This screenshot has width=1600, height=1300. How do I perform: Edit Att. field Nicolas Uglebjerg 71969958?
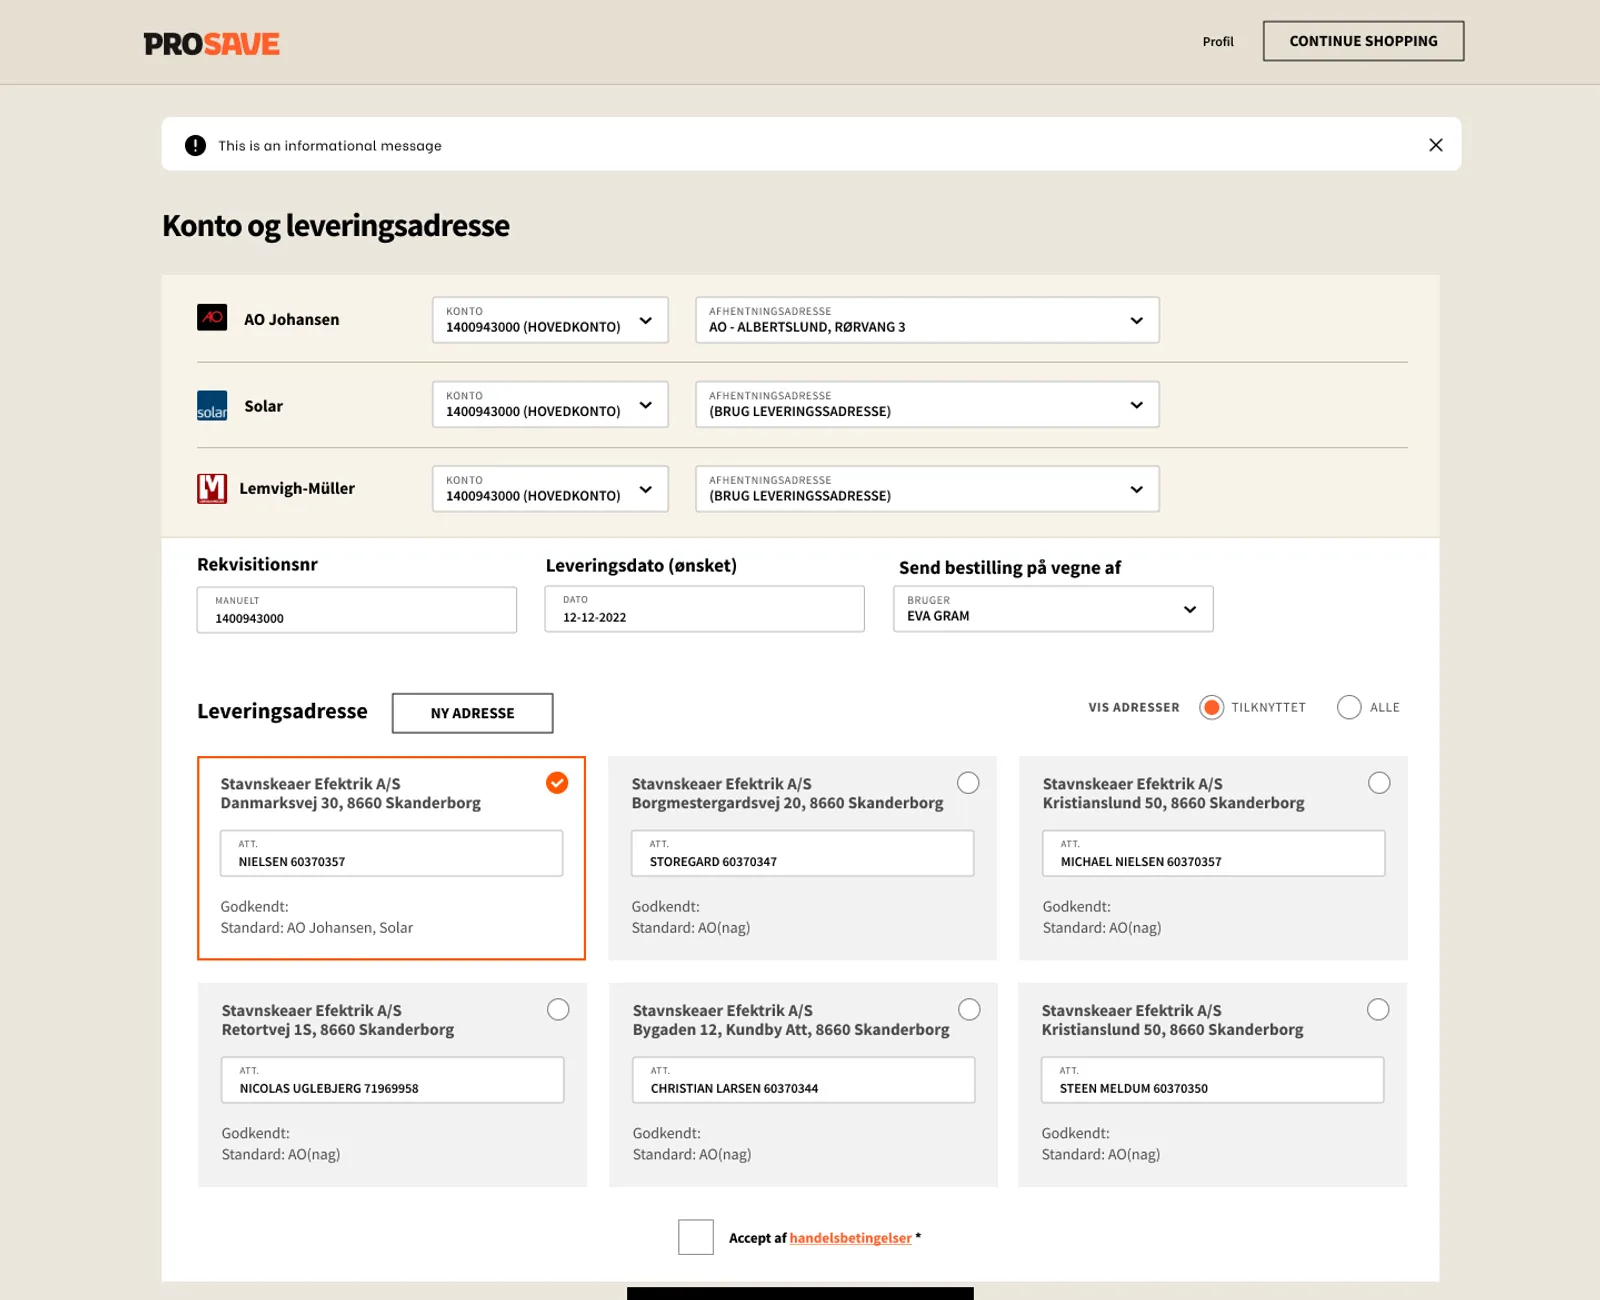[x=393, y=1080]
